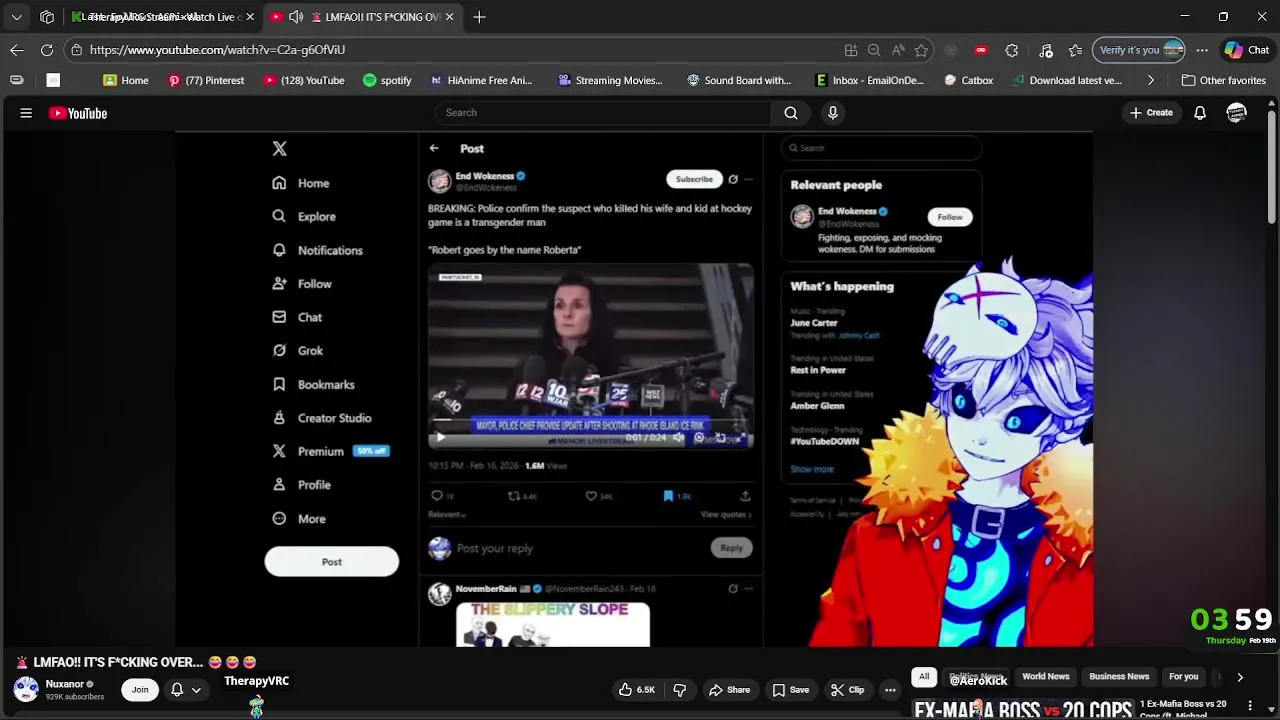Screen dimensions: 1280x720
Task: Close the YouTube video tab
Action: click(x=450, y=17)
